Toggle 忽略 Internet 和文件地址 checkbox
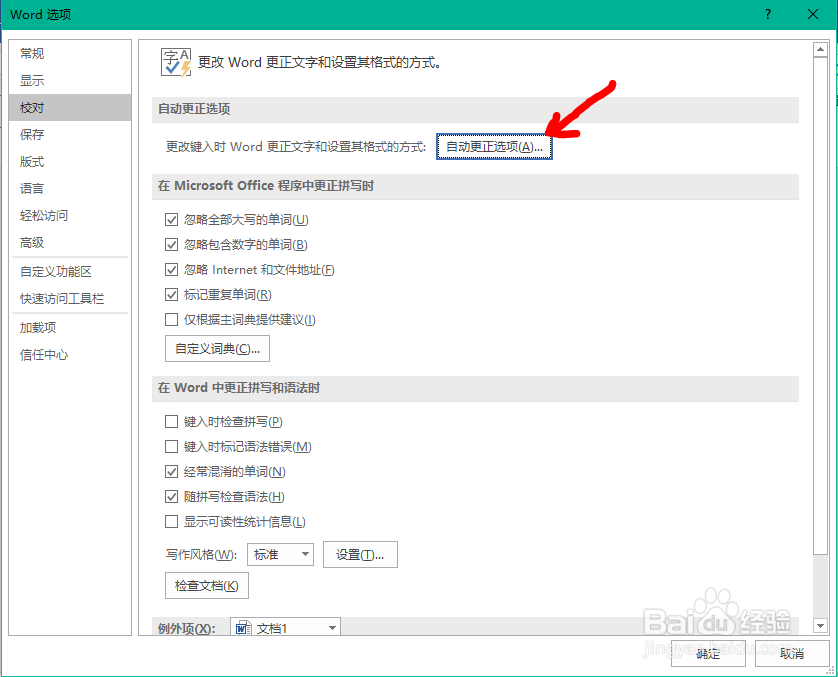 172,270
